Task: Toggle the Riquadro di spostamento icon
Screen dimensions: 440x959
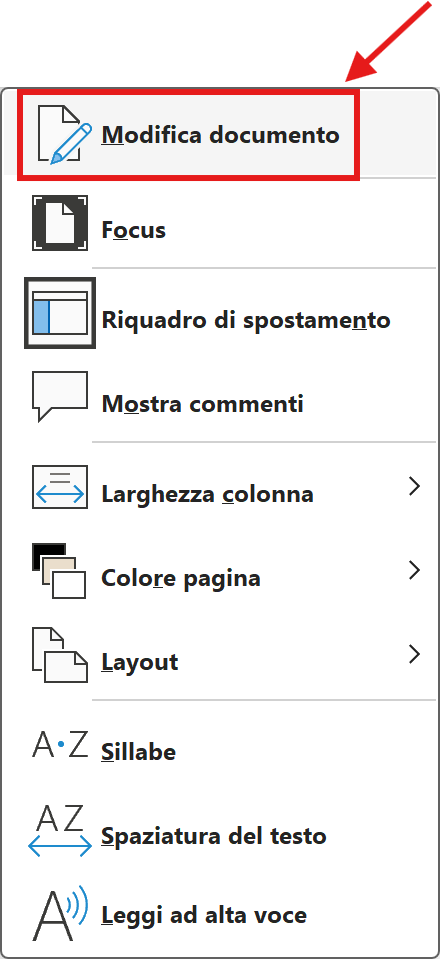Action: pyautogui.click(x=60, y=313)
